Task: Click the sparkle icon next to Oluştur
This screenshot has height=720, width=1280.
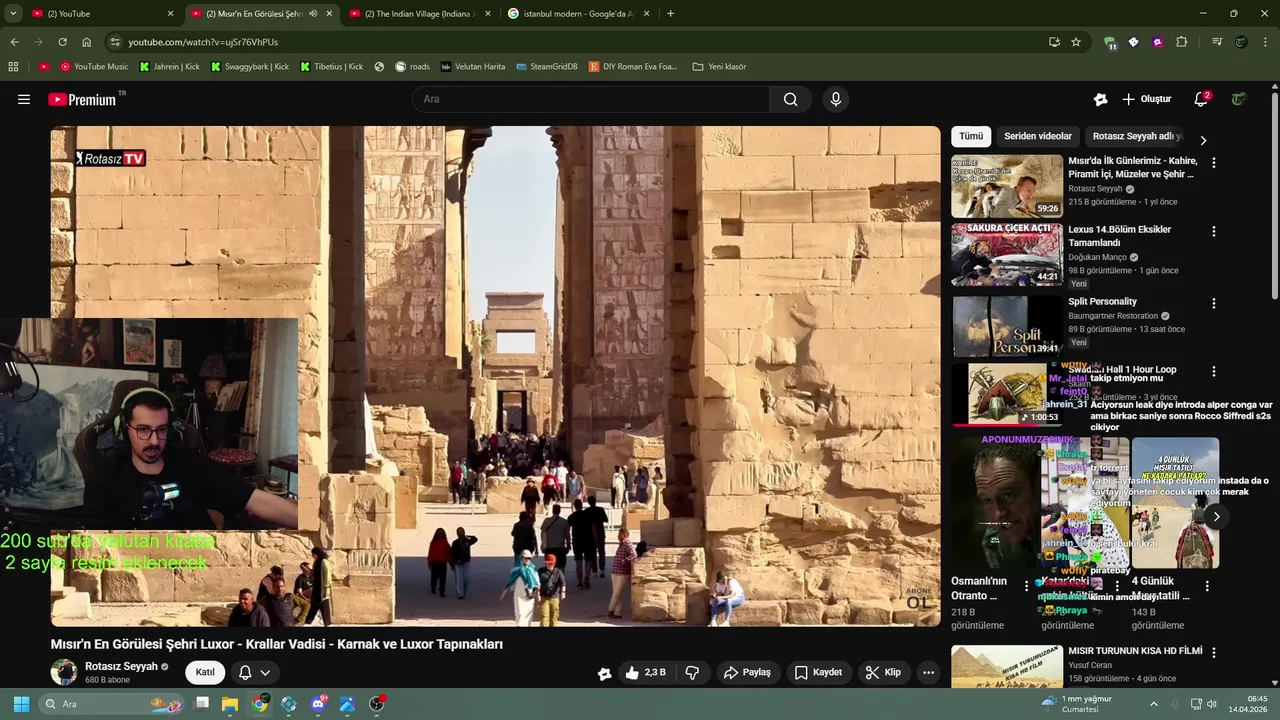Action: (x=1101, y=99)
